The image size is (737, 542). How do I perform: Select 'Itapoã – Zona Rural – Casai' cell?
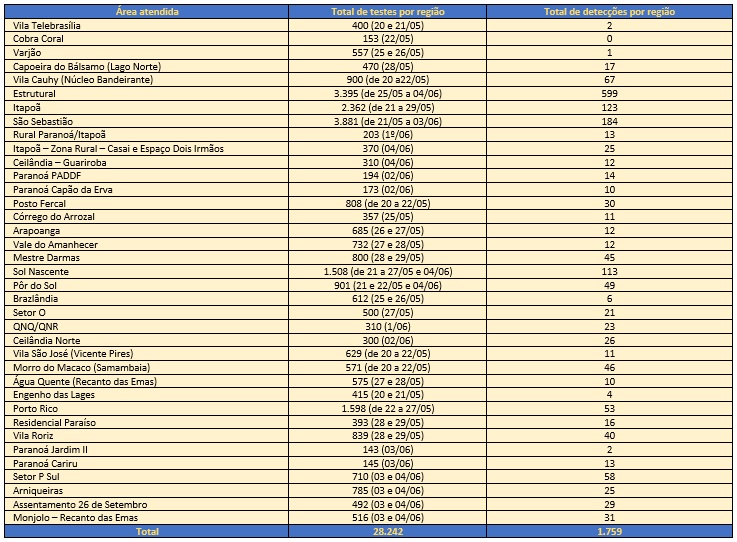pyautogui.click(x=147, y=149)
